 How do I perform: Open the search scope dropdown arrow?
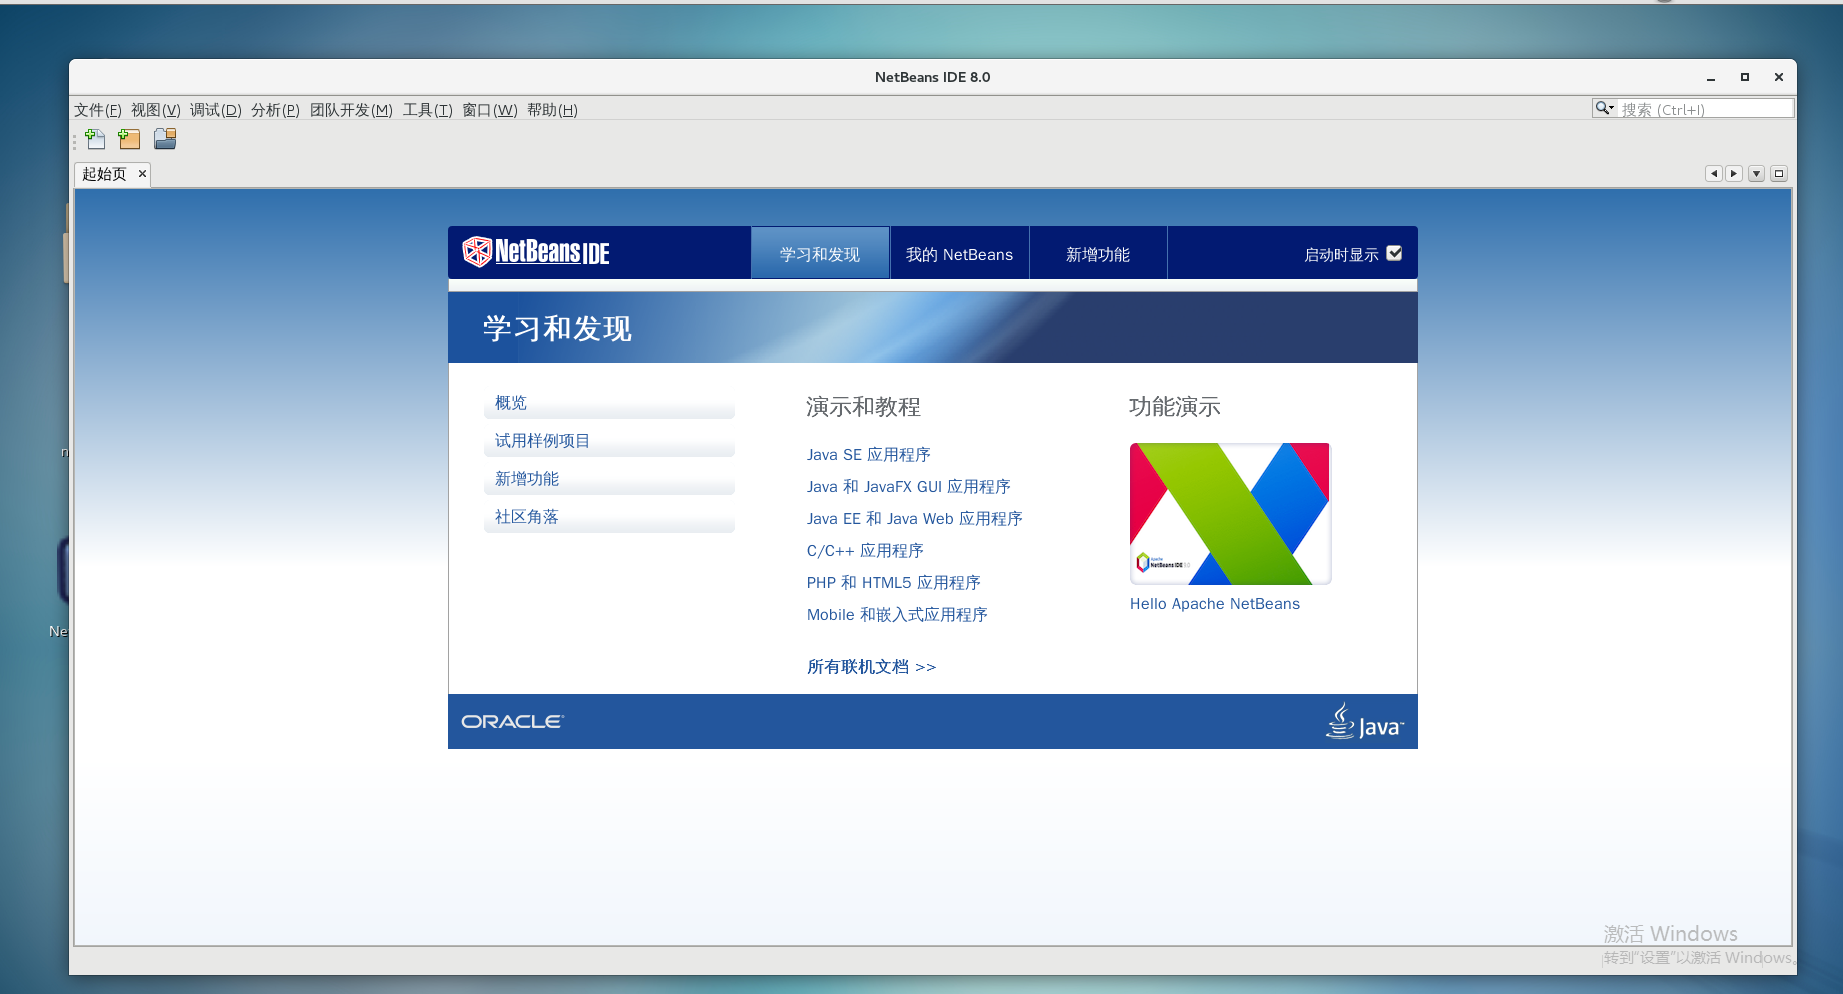[1612, 108]
